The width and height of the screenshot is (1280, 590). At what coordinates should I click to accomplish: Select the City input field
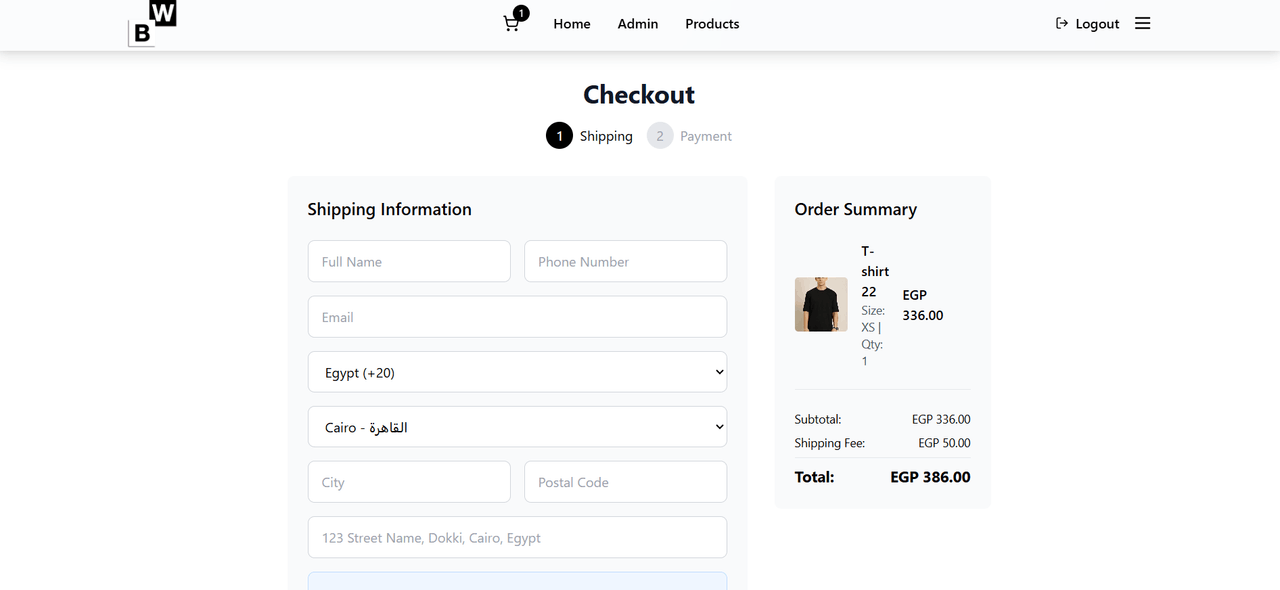click(409, 482)
